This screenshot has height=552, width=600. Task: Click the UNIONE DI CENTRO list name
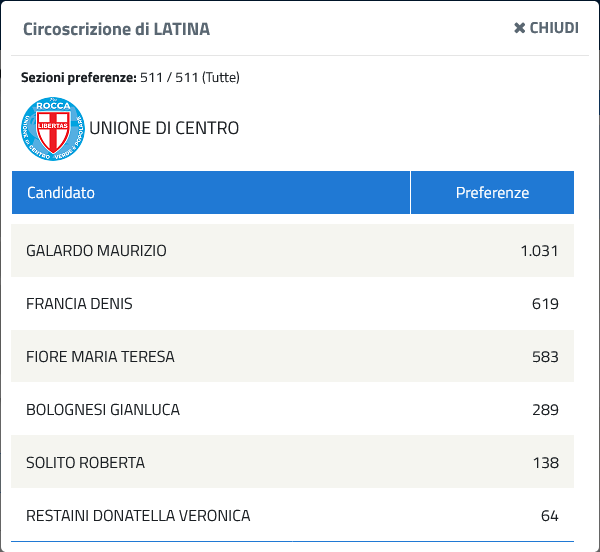click(x=164, y=128)
